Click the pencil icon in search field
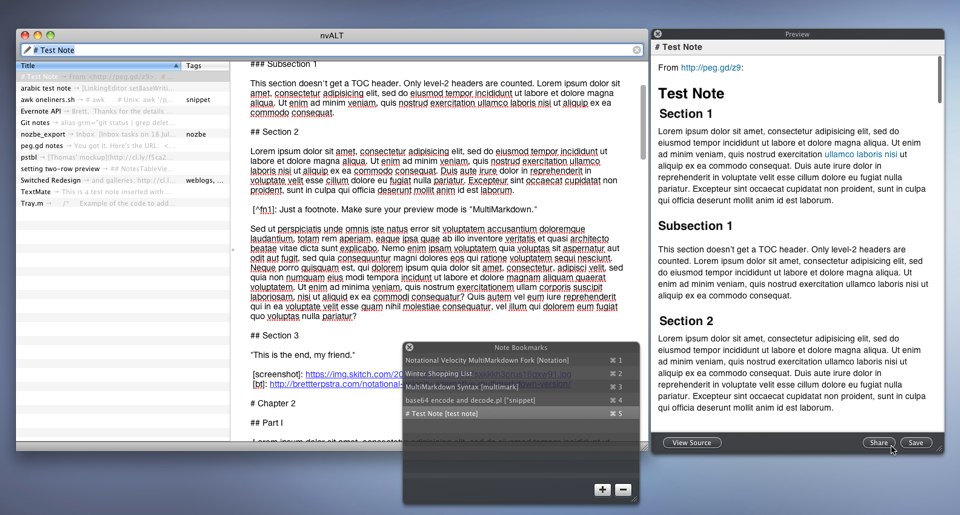 pos(27,50)
